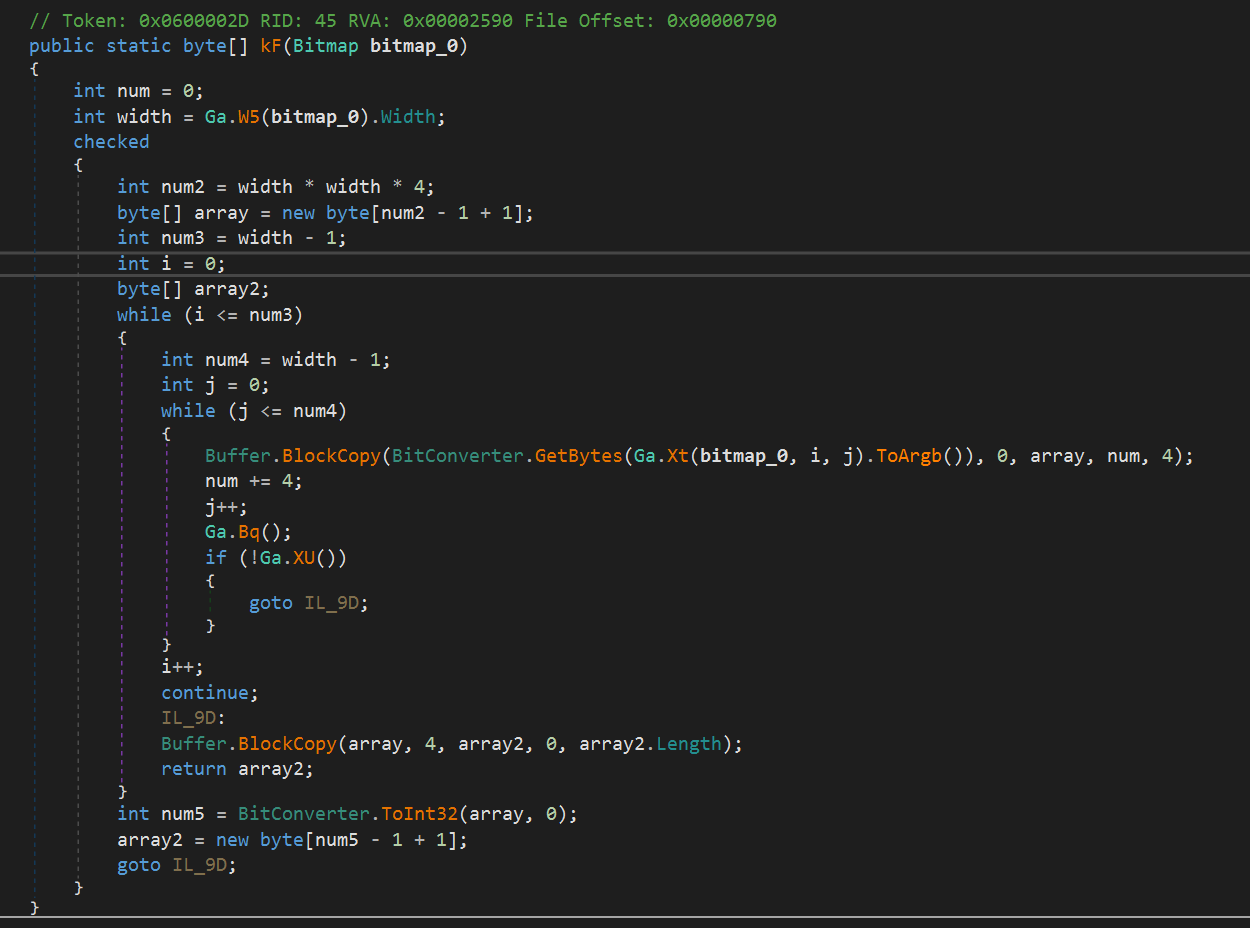The width and height of the screenshot is (1250, 928).
Task: Click the Length property of array2
Action: (x=688, y=744)
